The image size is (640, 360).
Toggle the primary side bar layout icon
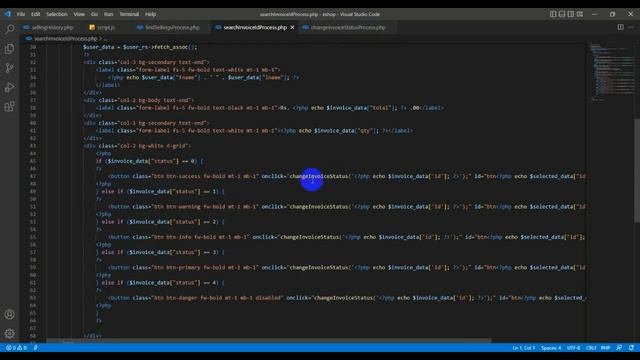pos(553,14)
